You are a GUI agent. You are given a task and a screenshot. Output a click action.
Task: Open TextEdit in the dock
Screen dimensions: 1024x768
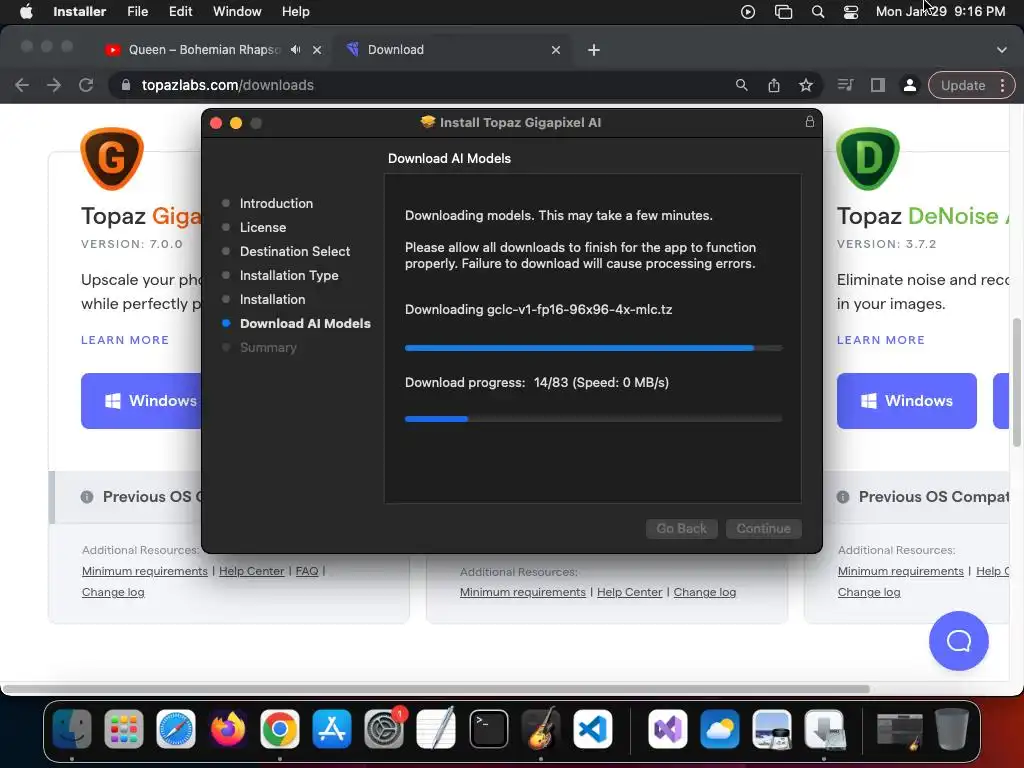pos(436,729)
